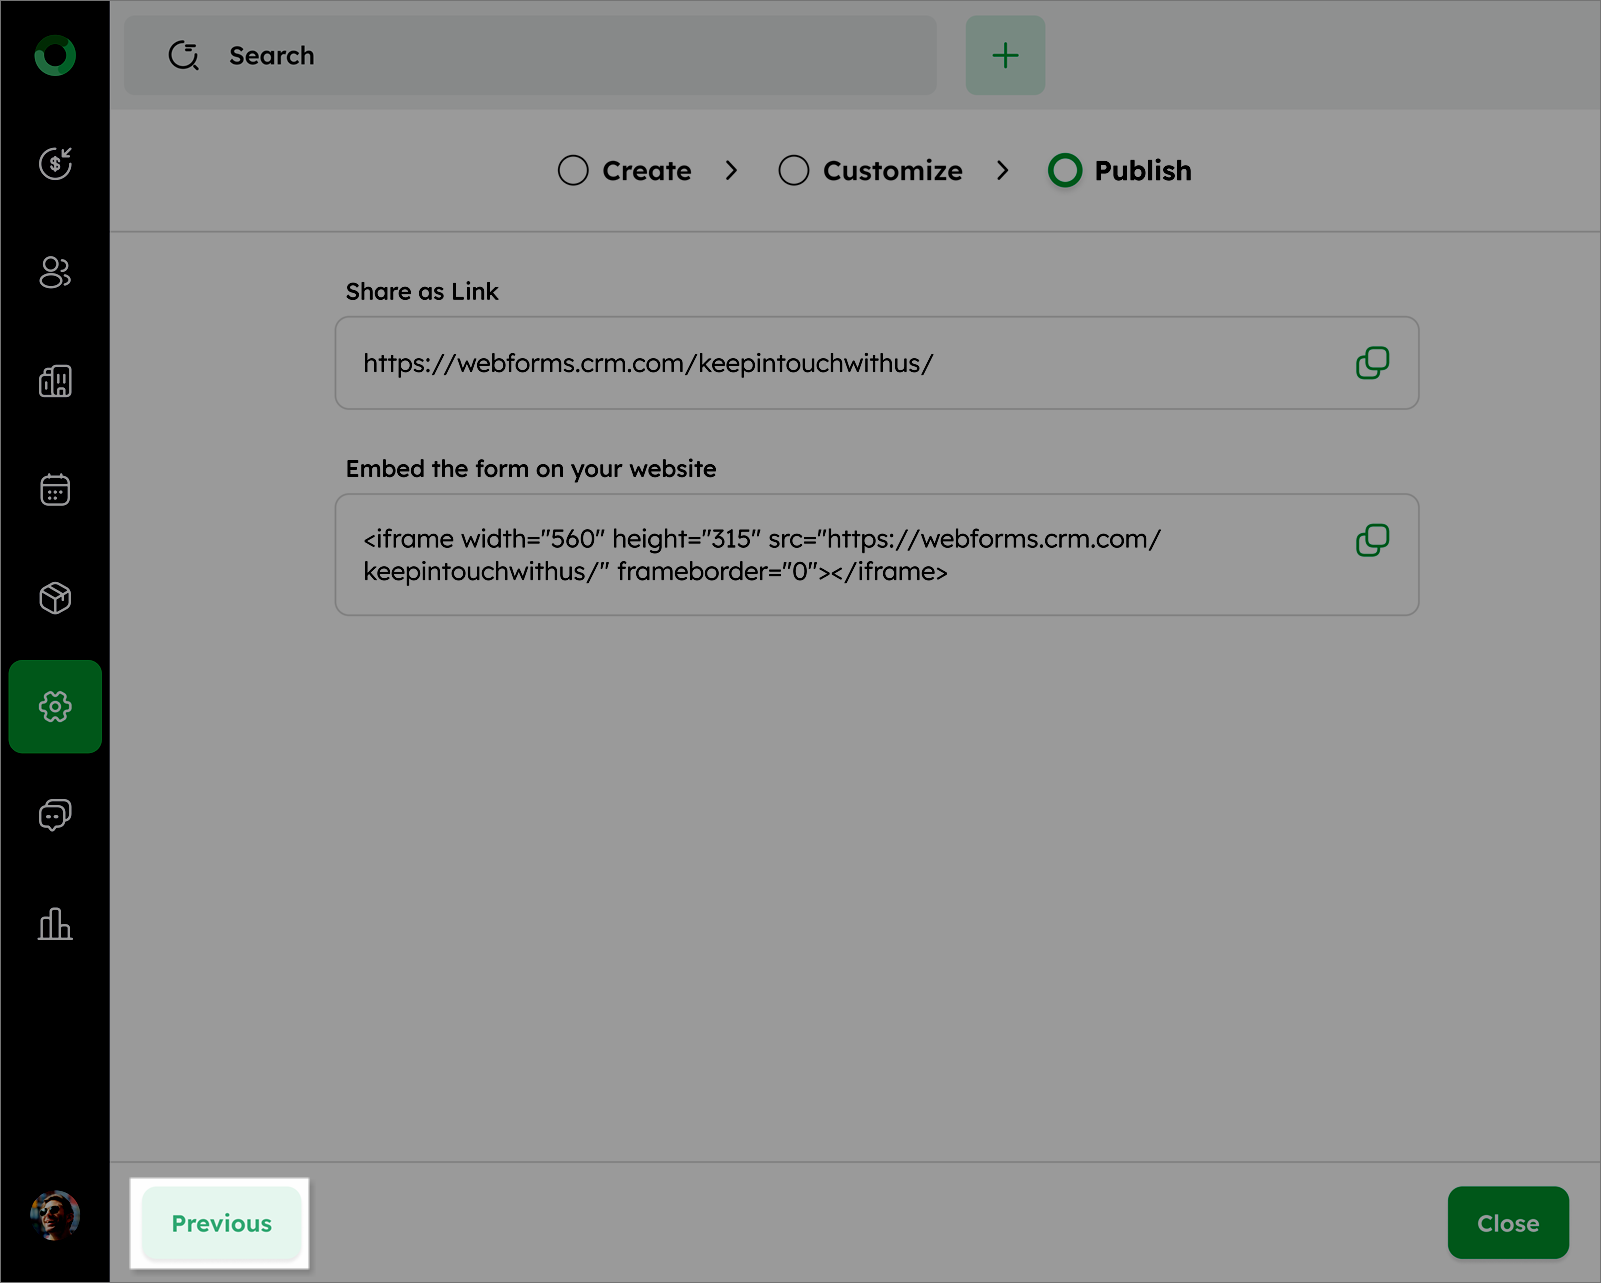Select the Publish step radio circle
1601x1283 pixels.
pos(1065,171)
